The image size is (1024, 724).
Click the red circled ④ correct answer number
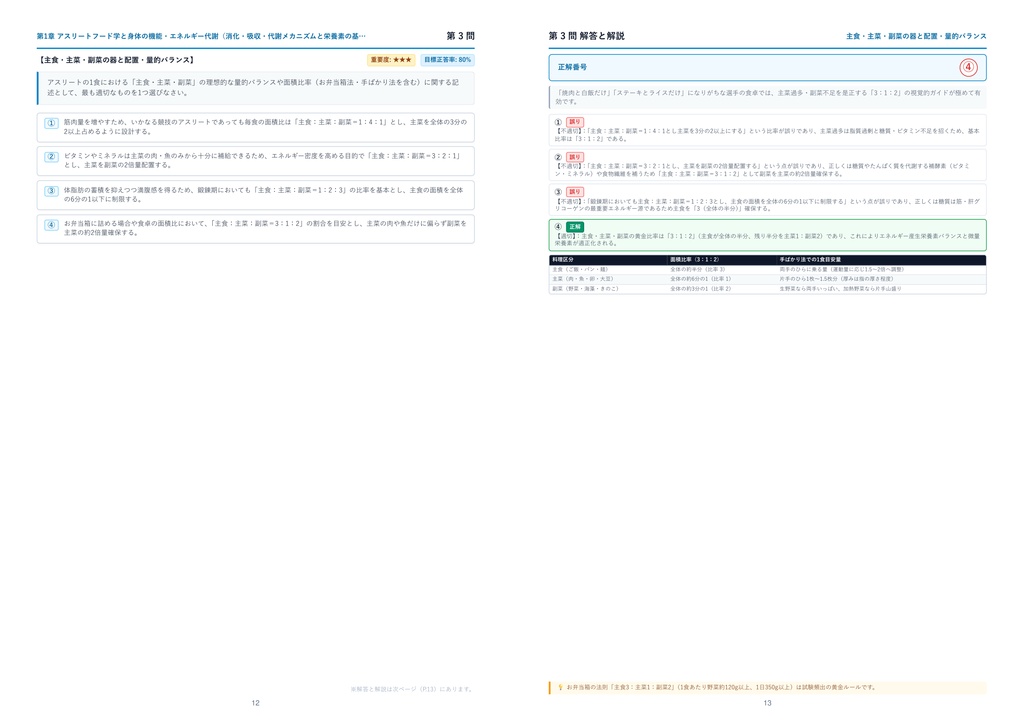(x=968, y=67)
